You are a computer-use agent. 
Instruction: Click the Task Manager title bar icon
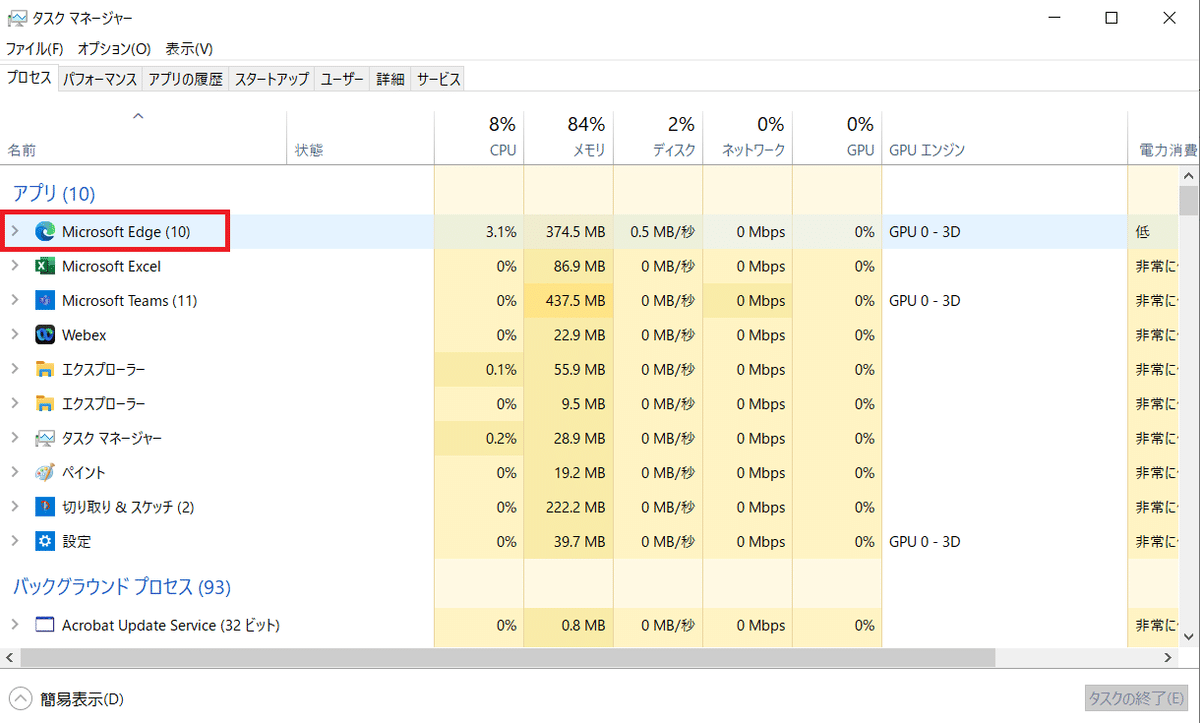click(x=17, y=18)
